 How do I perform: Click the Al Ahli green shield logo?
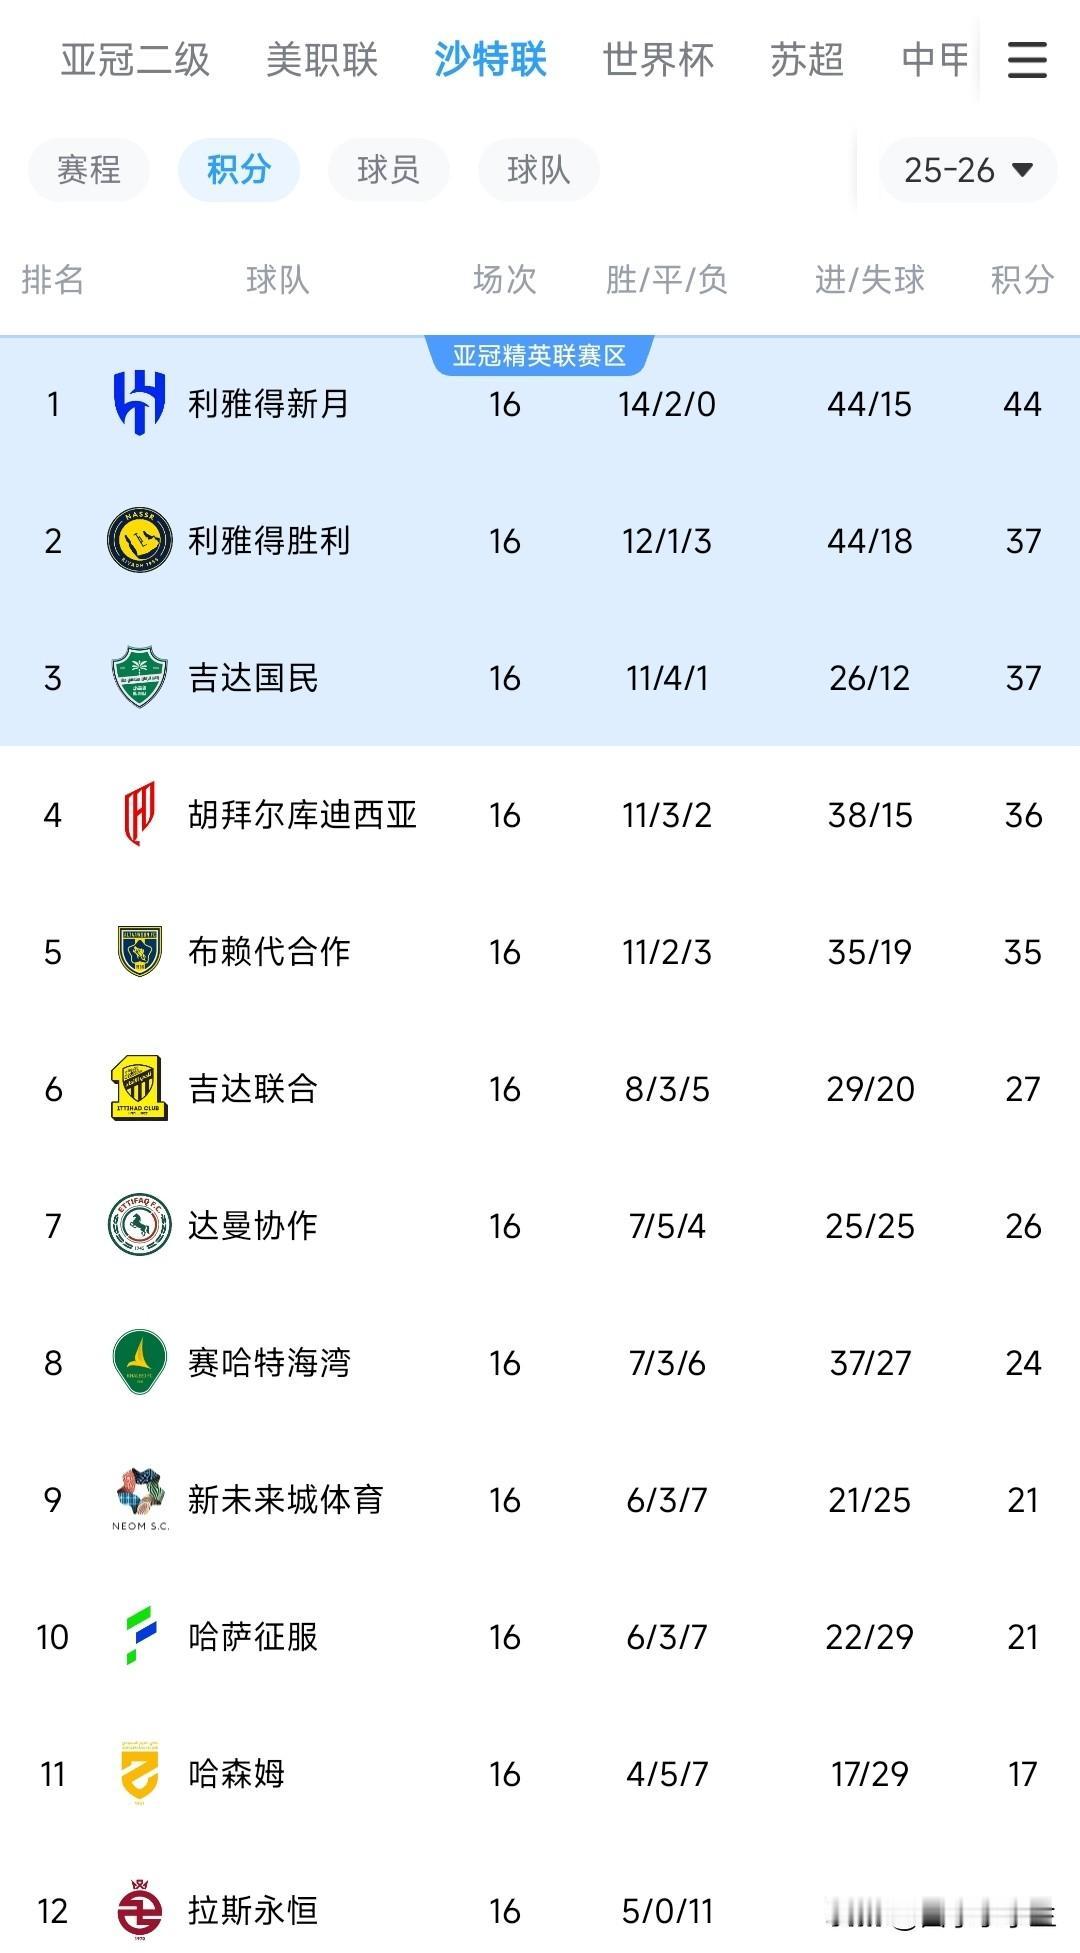(x=139, y=677)
